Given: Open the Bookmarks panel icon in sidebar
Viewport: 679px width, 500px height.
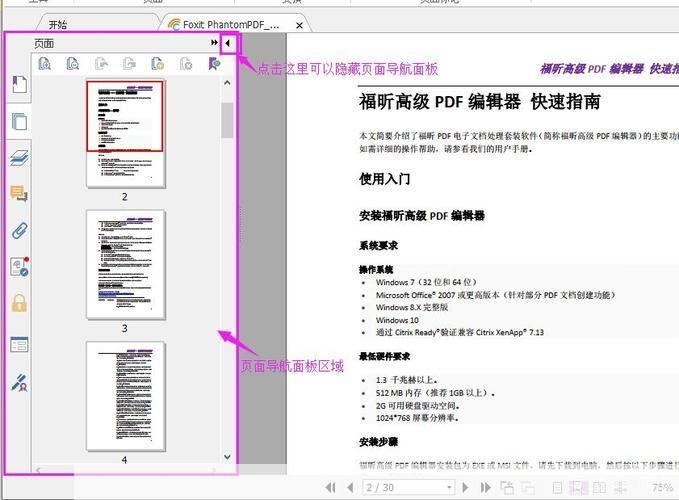Looking at the screenshot, I should point(19,84).
